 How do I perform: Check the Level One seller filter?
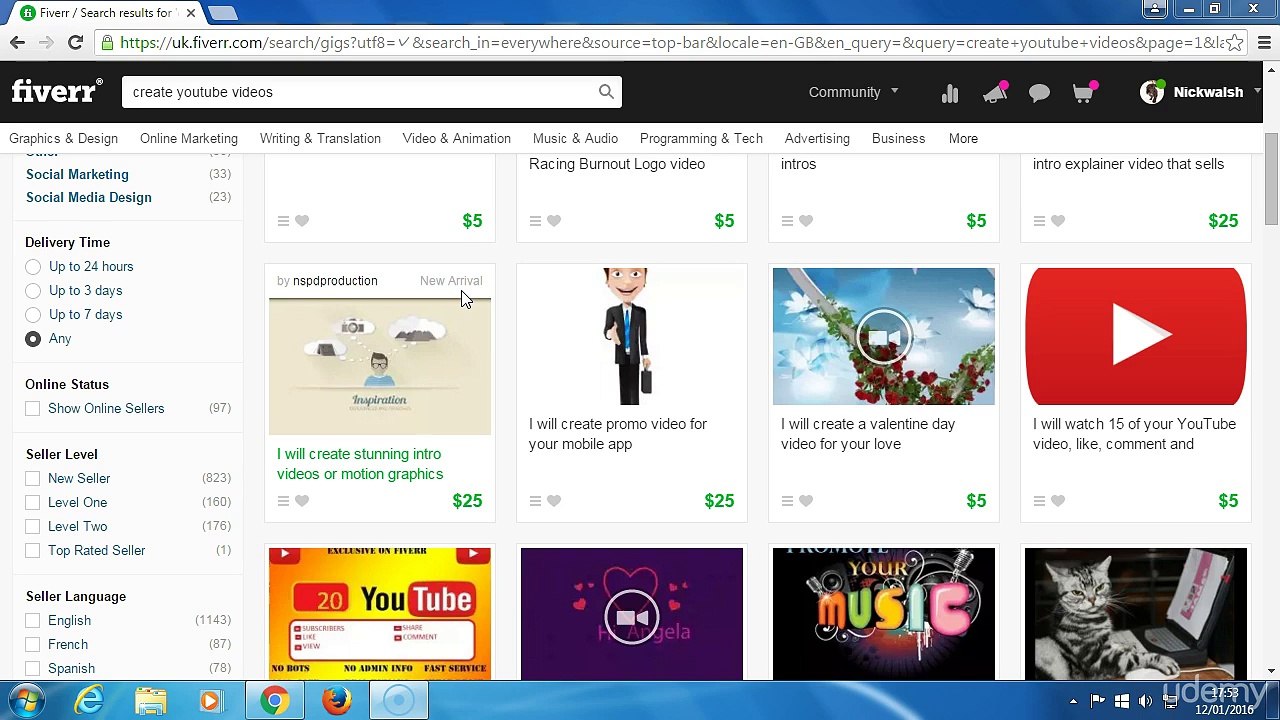[x=33, y=503]
